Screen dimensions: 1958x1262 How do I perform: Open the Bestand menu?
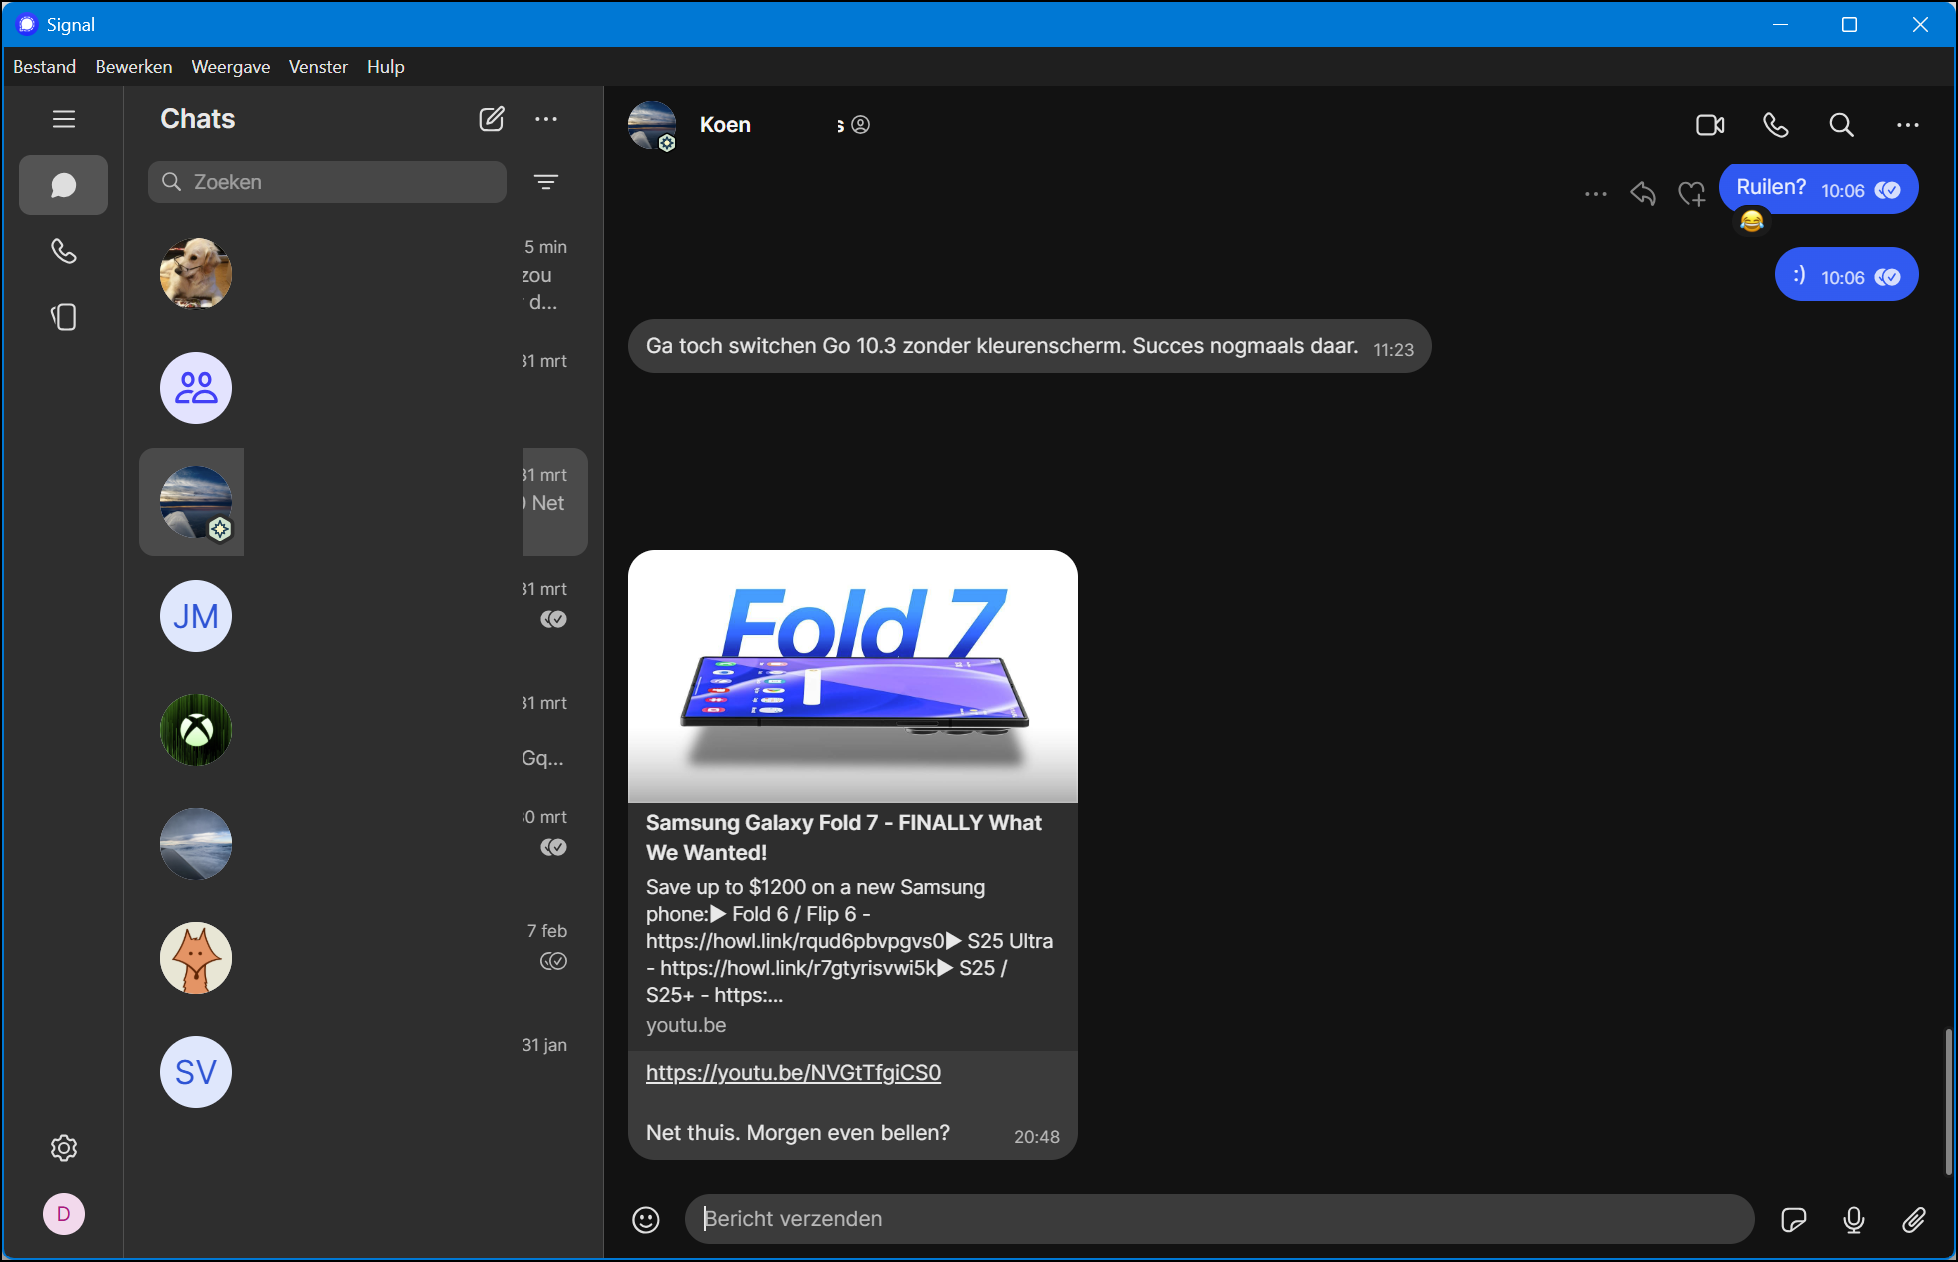pos(44,67)
